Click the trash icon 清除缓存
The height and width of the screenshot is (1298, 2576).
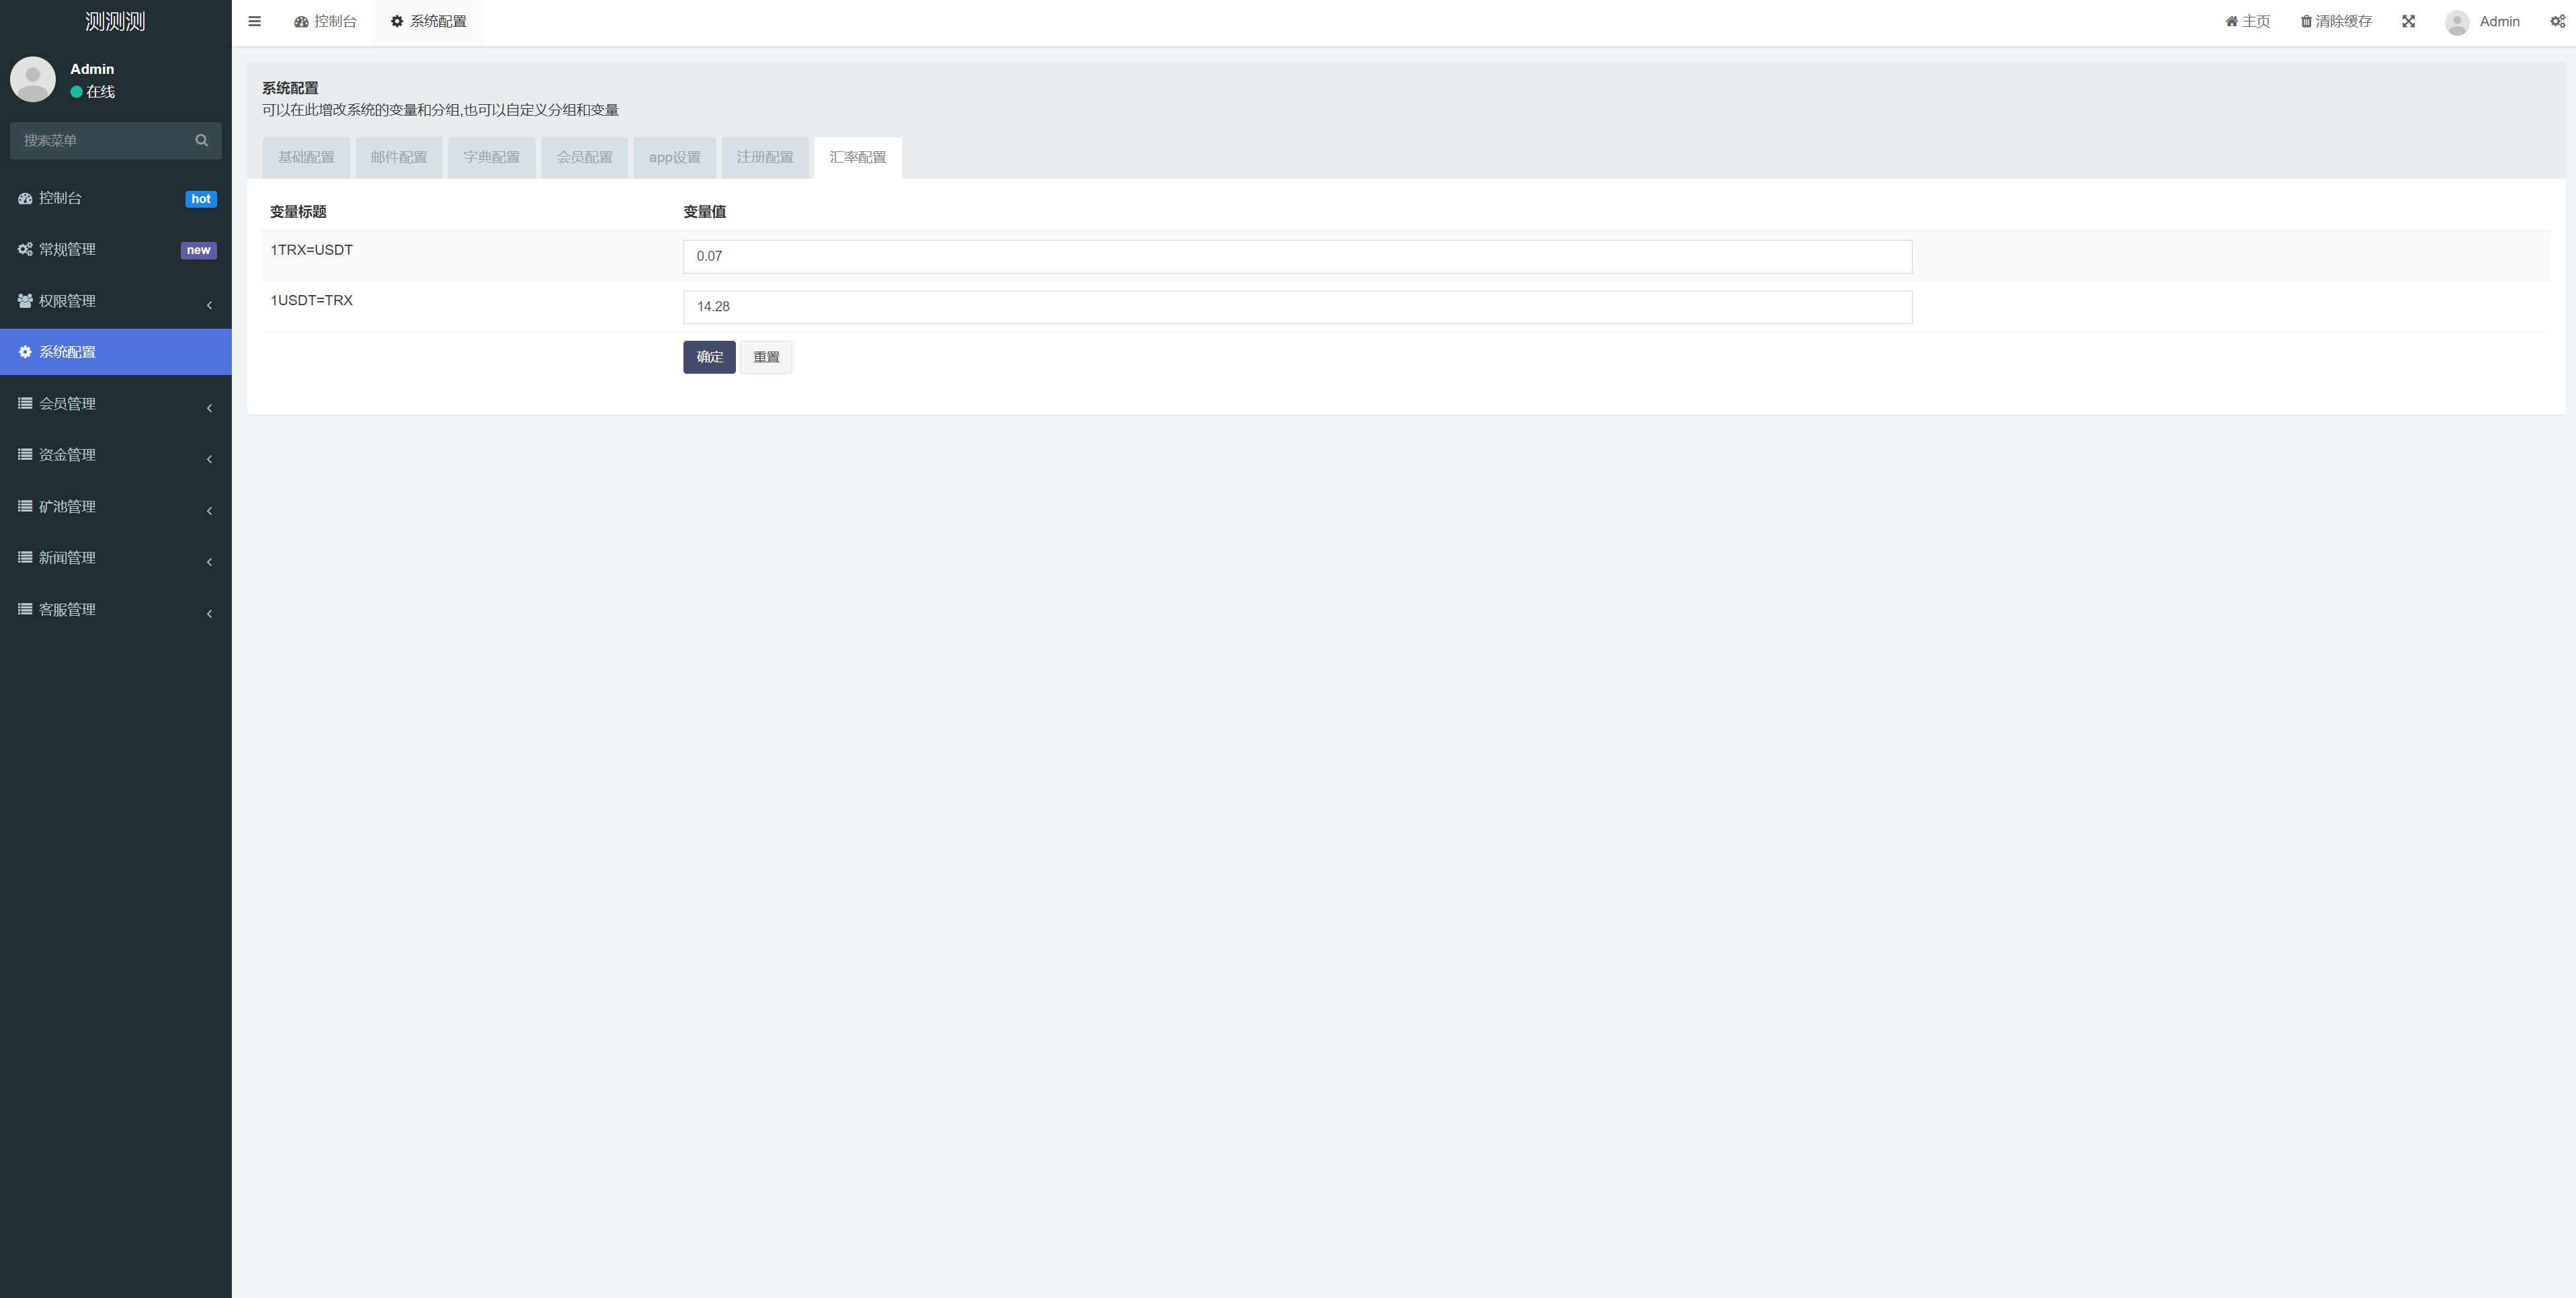tap(2335, 21)
